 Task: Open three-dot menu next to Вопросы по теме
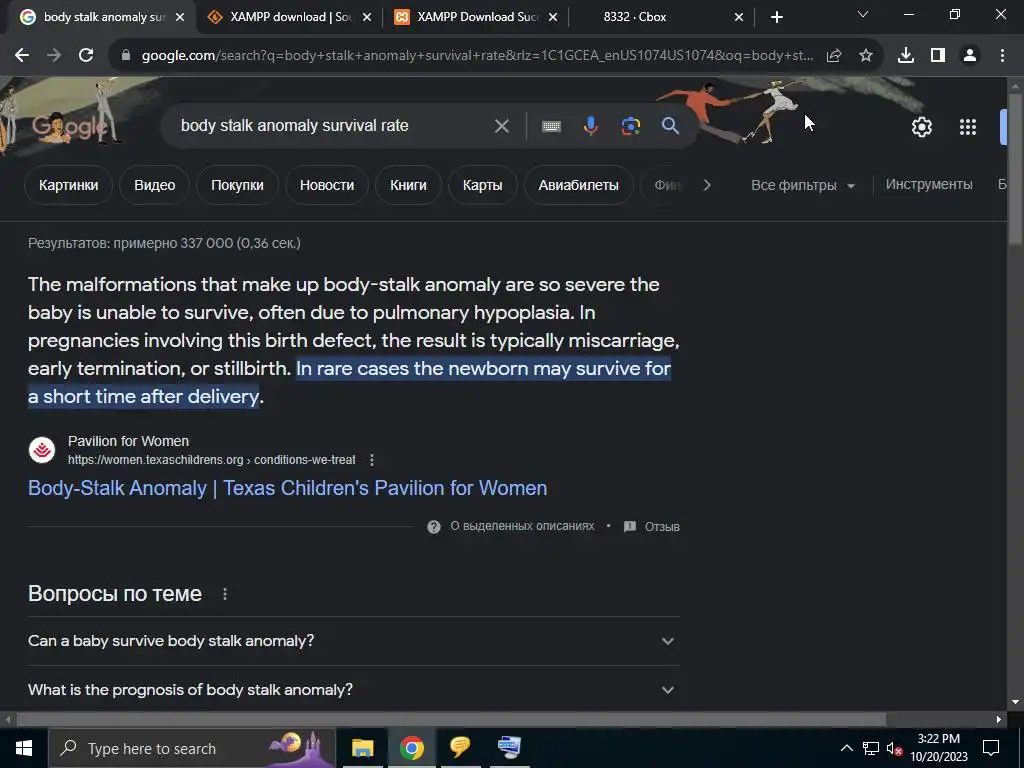click(225, 594)
